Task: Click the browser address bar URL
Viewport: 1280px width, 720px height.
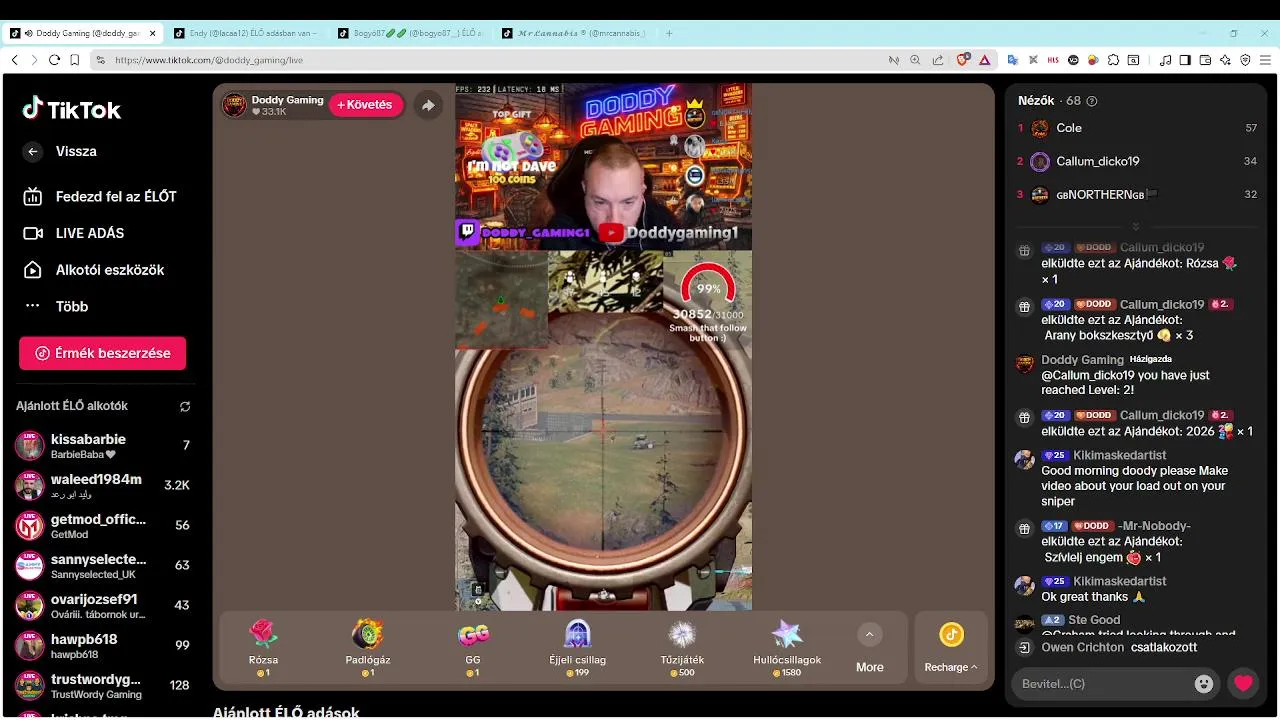Action: (x=209, y=60)
